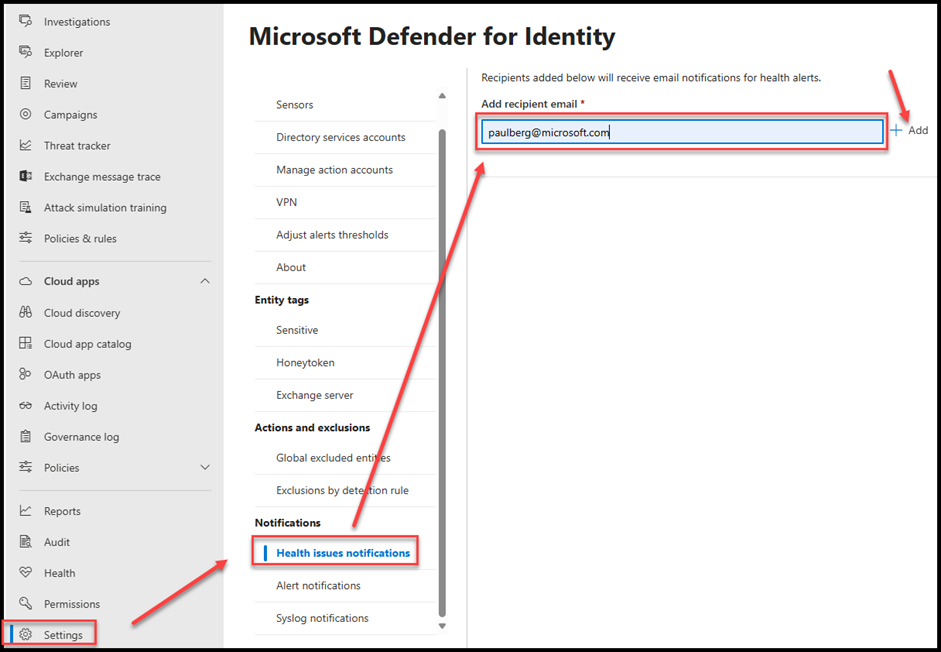941x652 pixels.
Task: Collapse the Cloud apps section chevron
Action: [x=205, y=281]
